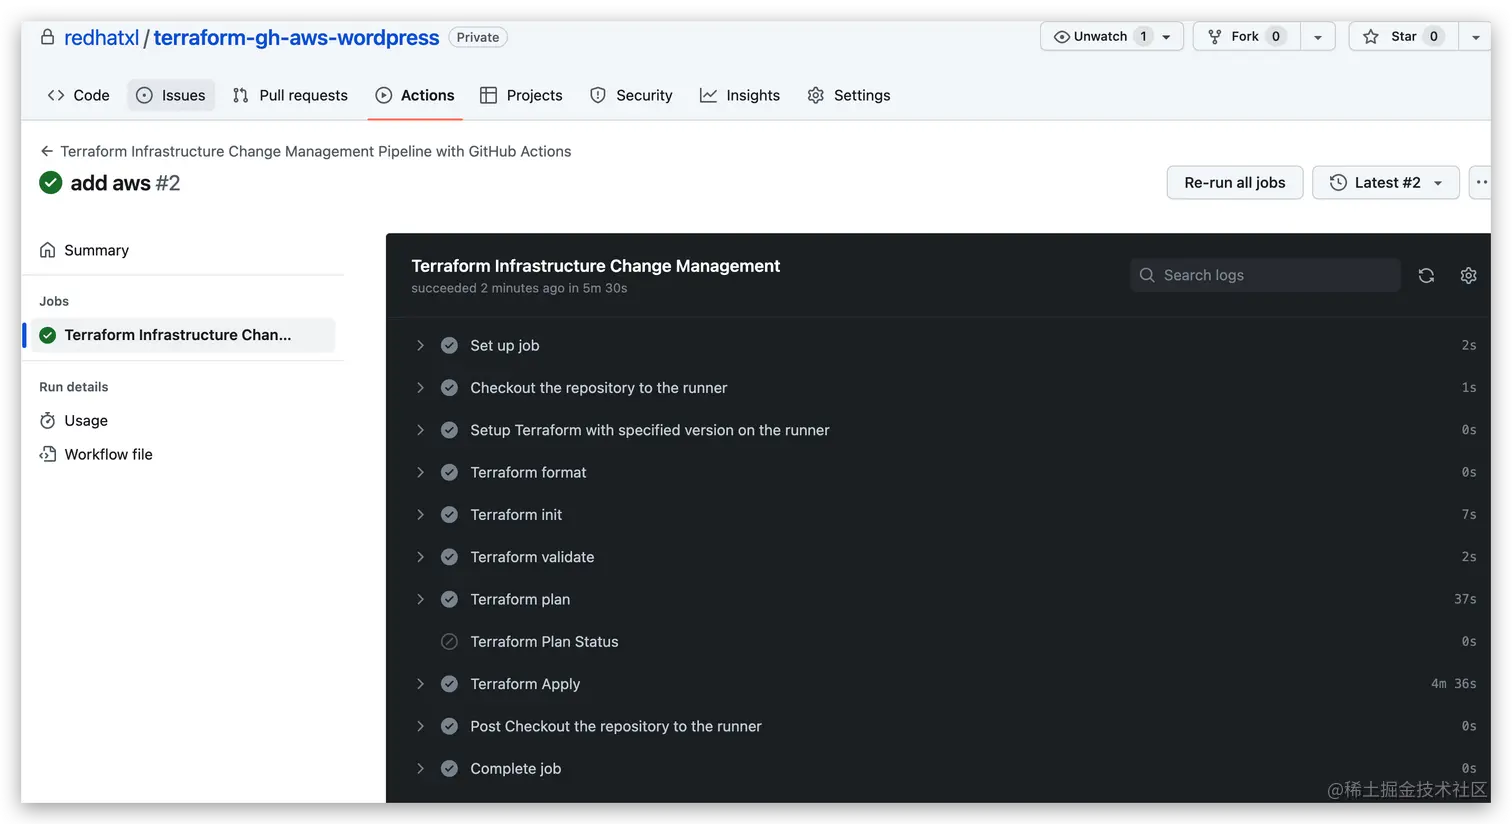Click the 4m 36s duration of Terraform Apply
The width and height of the screenshot is (1512, 824).
1453,684
